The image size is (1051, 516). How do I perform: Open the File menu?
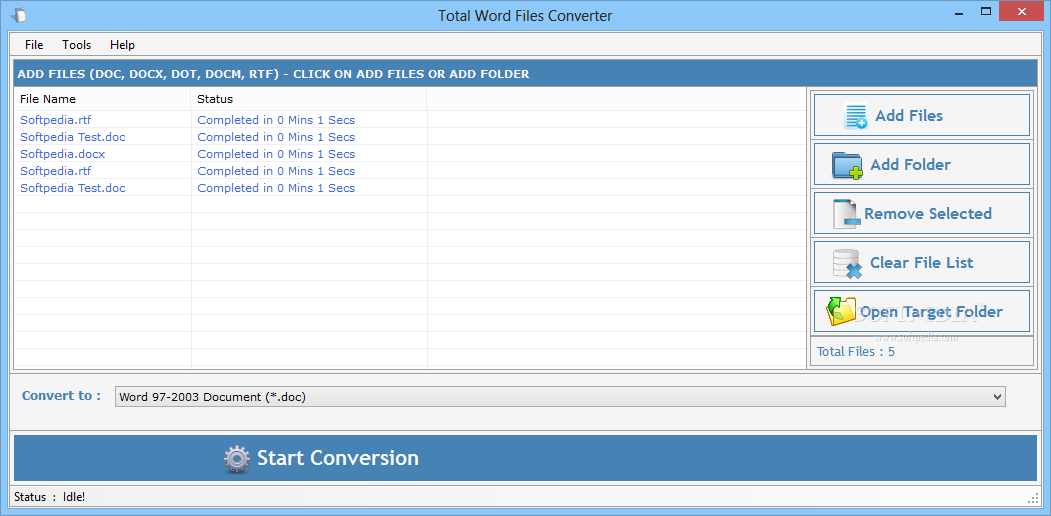pyautogui.click(x=34, y=45)
